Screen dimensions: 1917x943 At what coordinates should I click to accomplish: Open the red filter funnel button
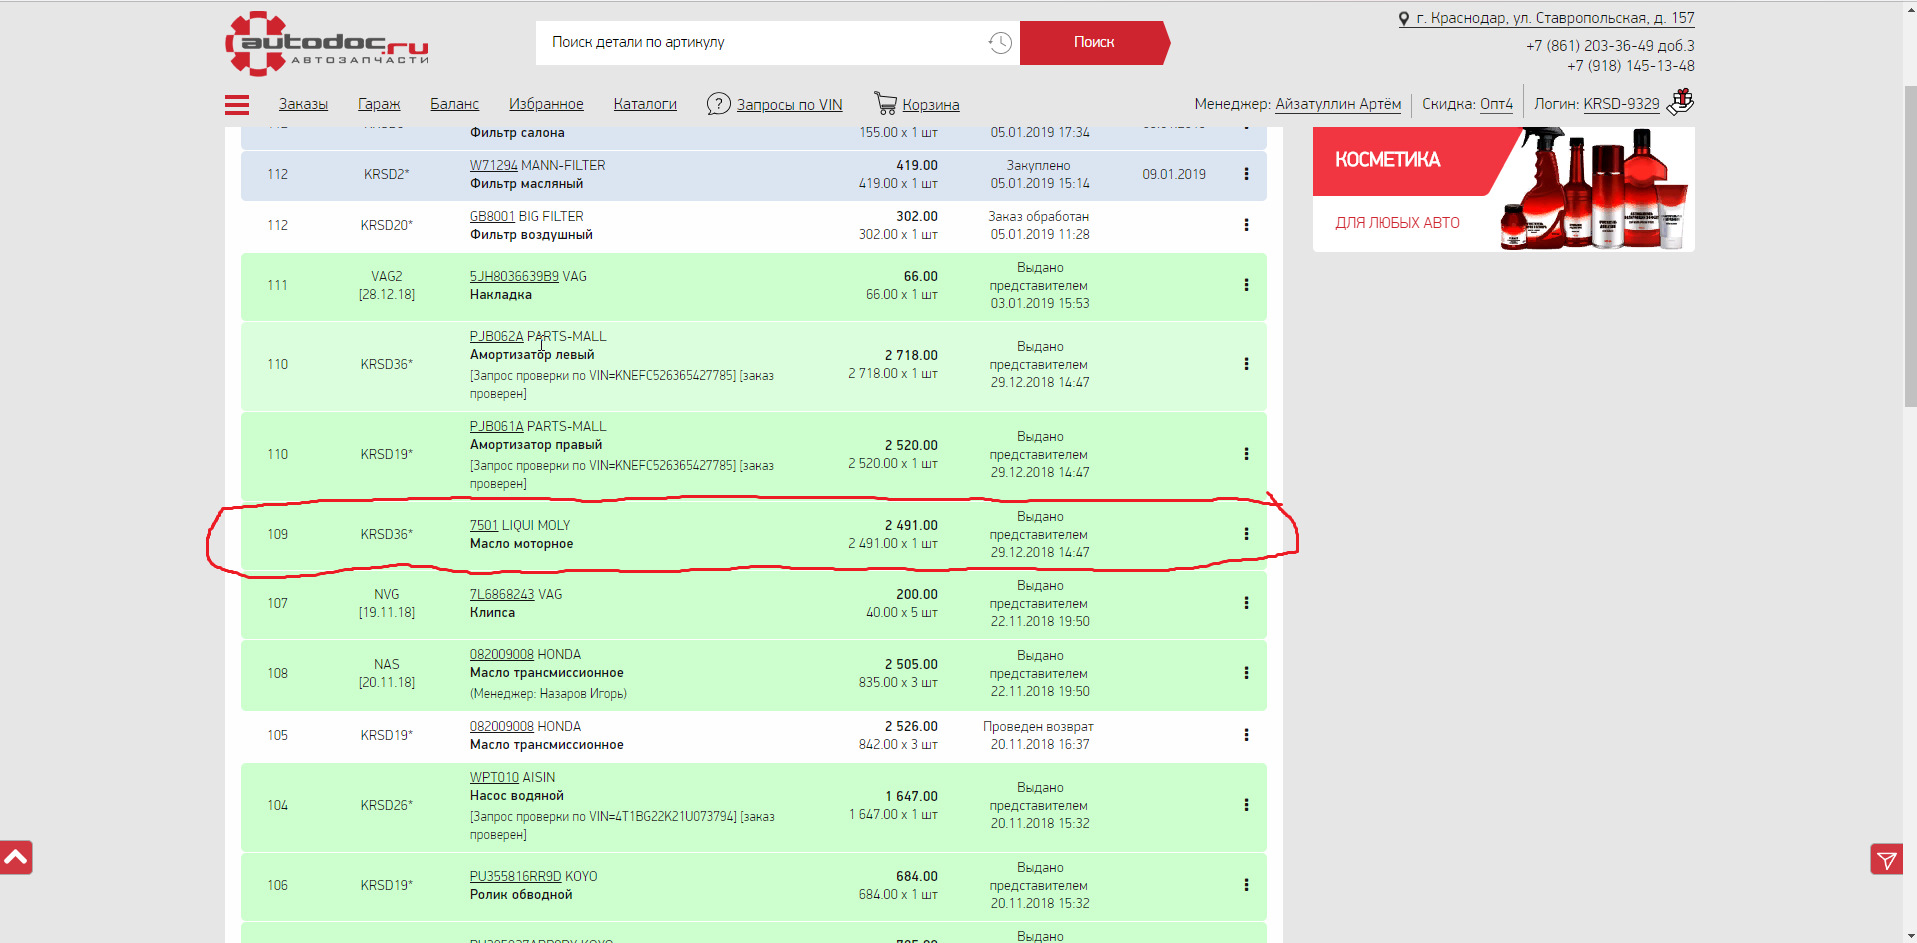[1887, 859]
